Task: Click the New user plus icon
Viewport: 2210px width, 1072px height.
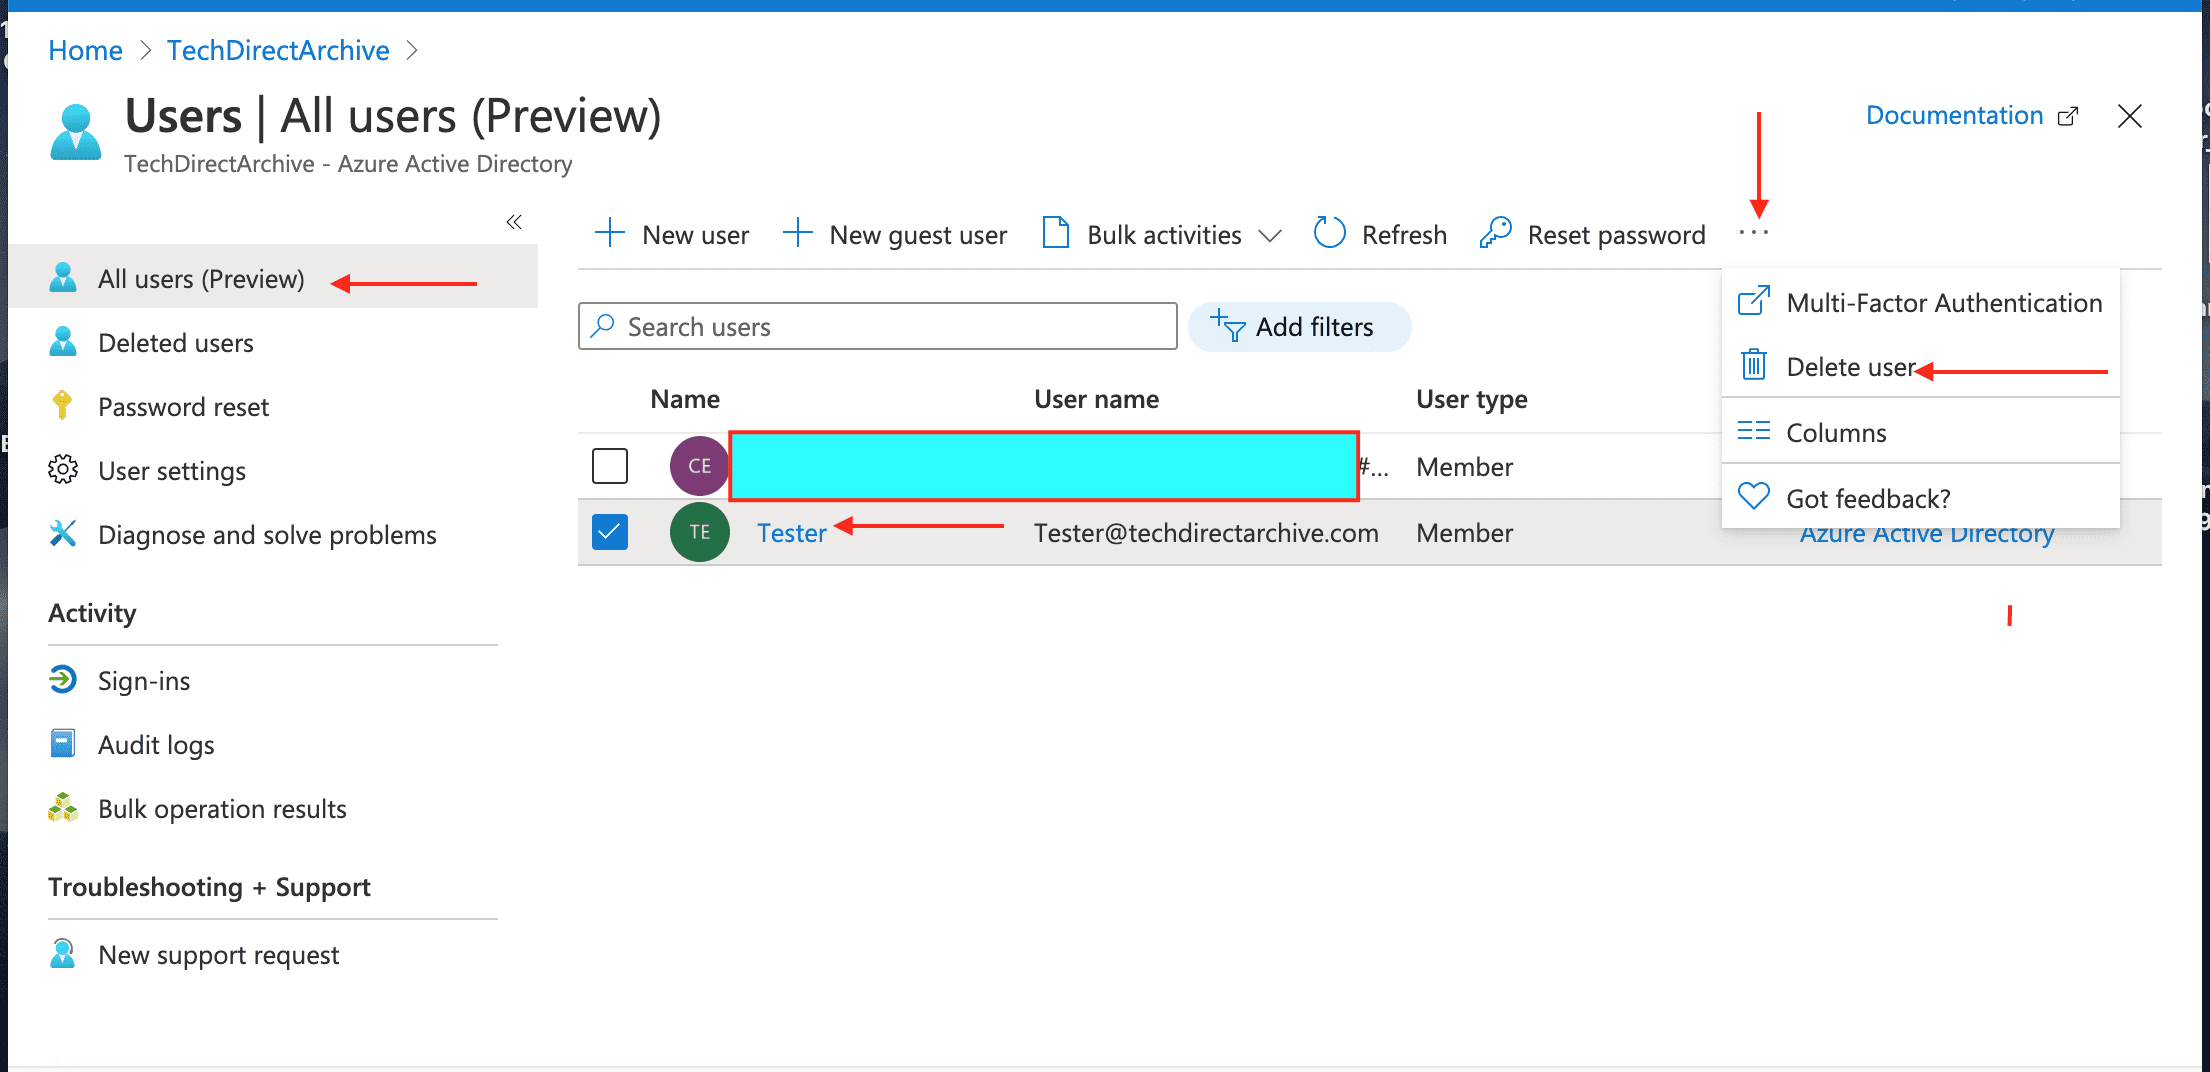Action: click(609, 234)
